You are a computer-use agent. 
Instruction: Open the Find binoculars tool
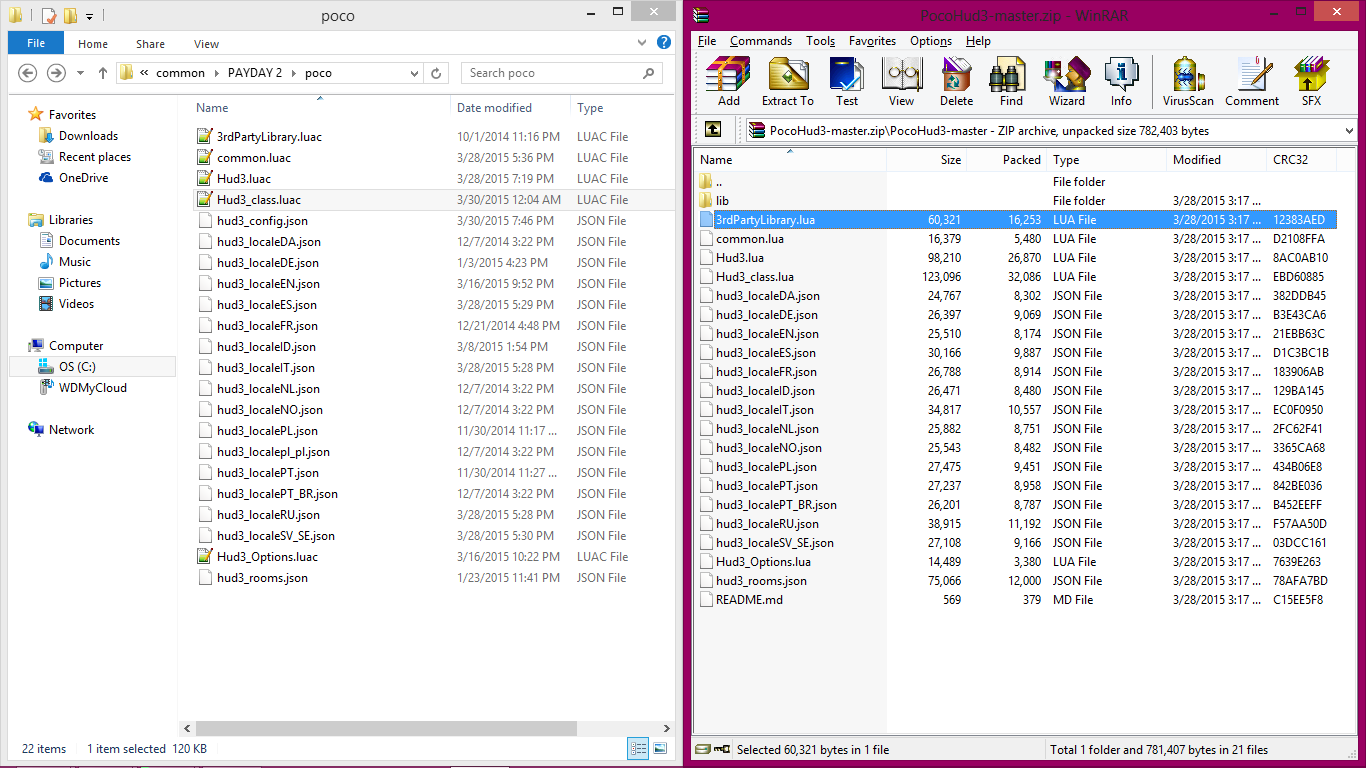(1011, 81)
